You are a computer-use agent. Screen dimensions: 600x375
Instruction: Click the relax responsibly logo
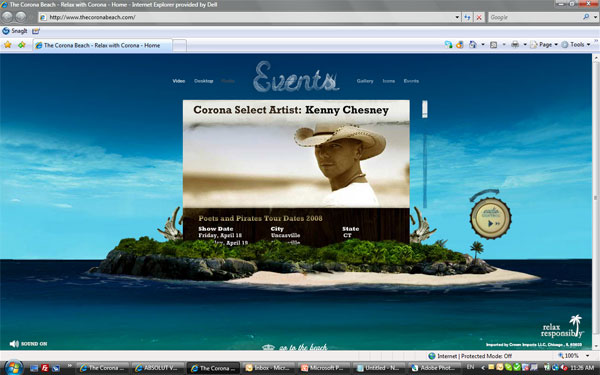pos(562,326)
